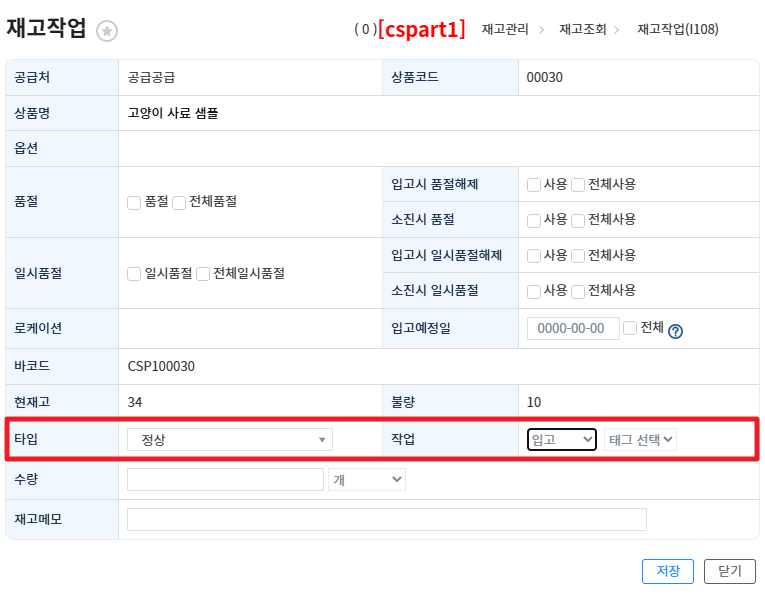The width and height of the screenshot is (765, 602).
Task: Go to 재고관리 breadcrumb
Action: [x=505, y=30]
